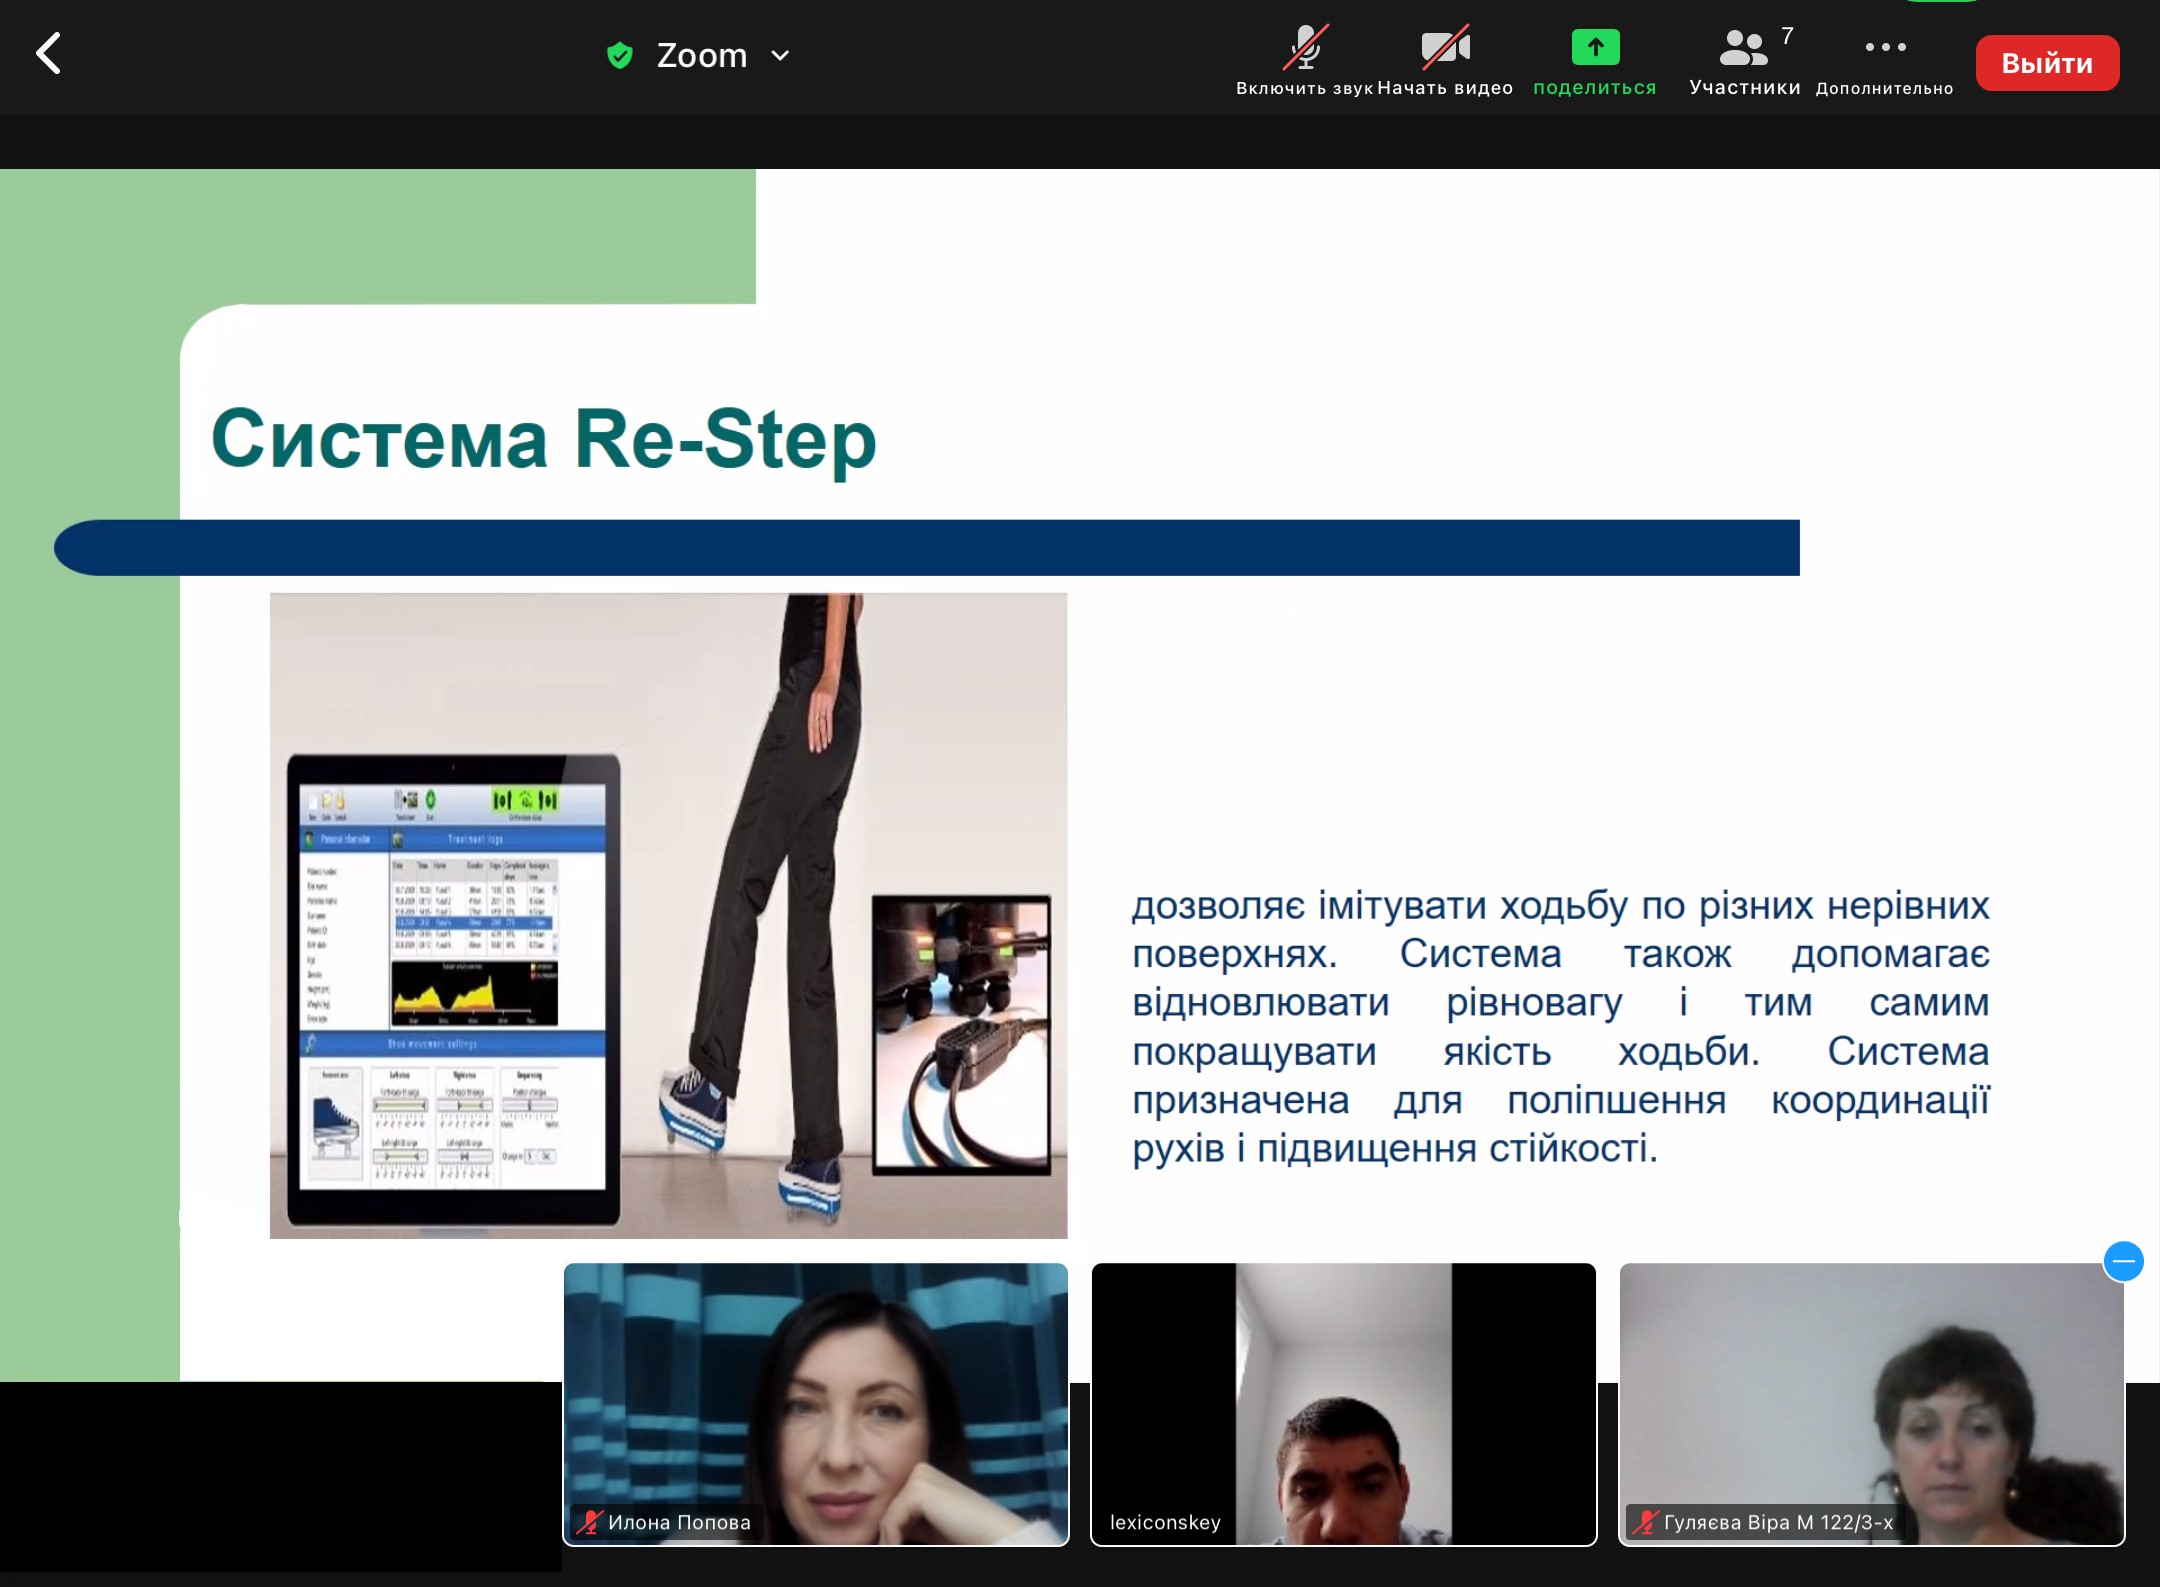The image size is (2160, 1587).
Task: Tap the participant count number 7
Action: pyautogui.click(x=1787, y=36)
